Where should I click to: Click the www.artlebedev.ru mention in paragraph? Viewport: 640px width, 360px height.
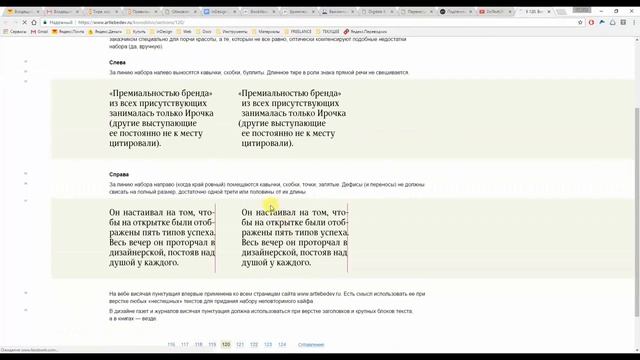pyautogui.click(x=319, y=293)
